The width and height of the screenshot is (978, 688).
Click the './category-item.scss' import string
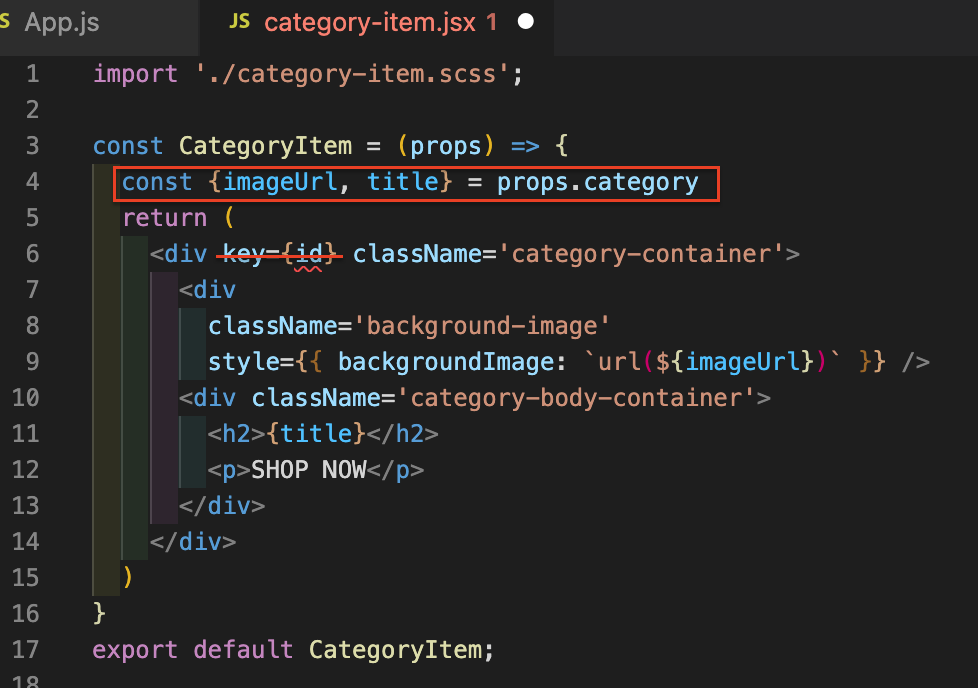tap(352, 74)
